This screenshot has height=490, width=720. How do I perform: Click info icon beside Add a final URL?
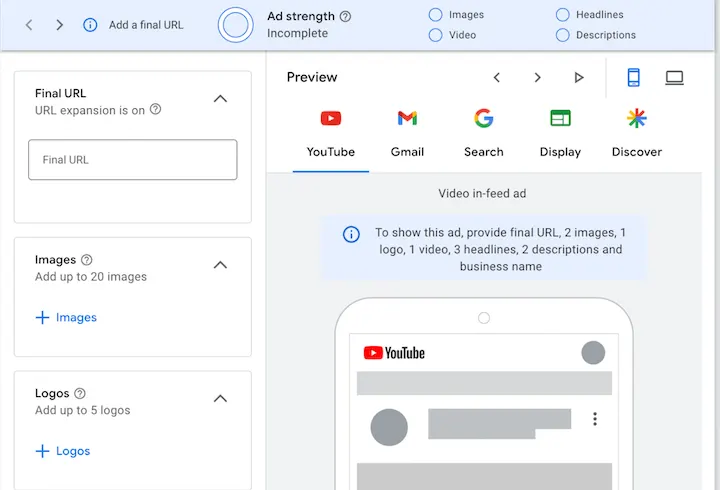click(90, 25)
